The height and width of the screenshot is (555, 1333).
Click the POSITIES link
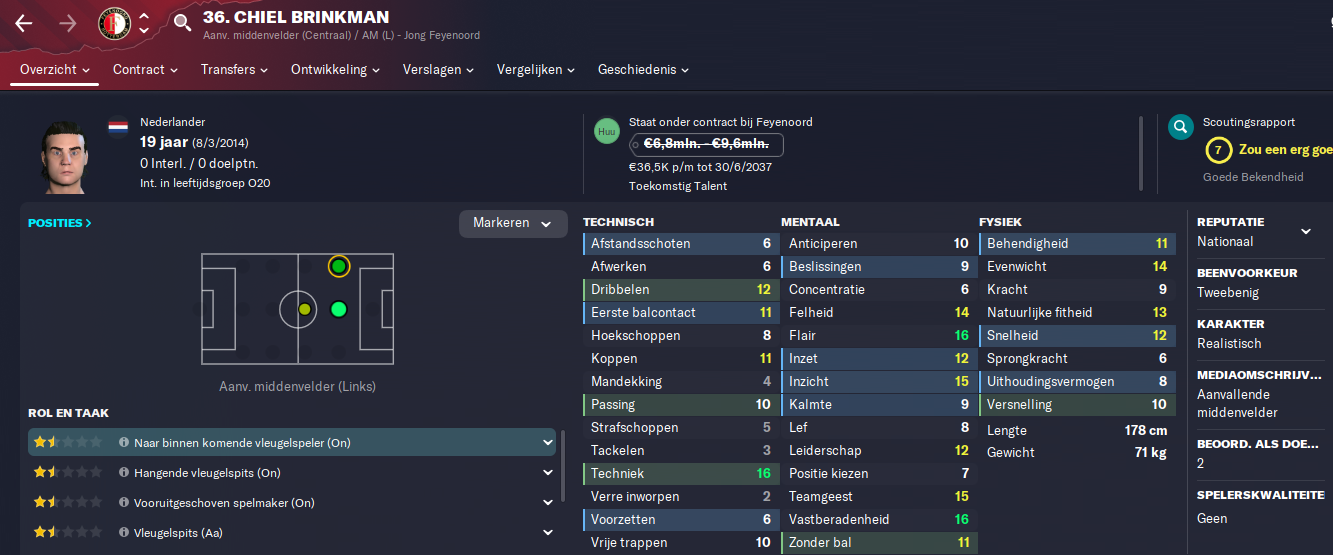pos(60,223)
